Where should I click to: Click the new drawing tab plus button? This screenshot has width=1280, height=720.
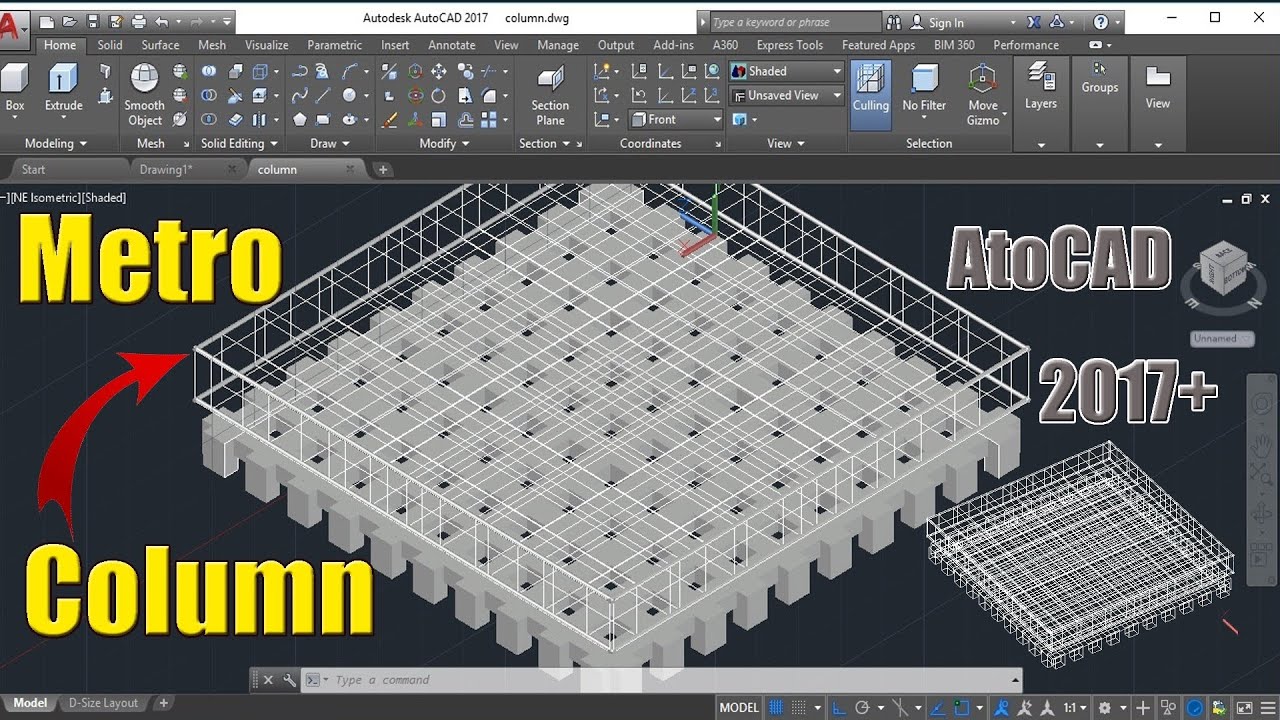pyautogui.click(x=383, y=169)
